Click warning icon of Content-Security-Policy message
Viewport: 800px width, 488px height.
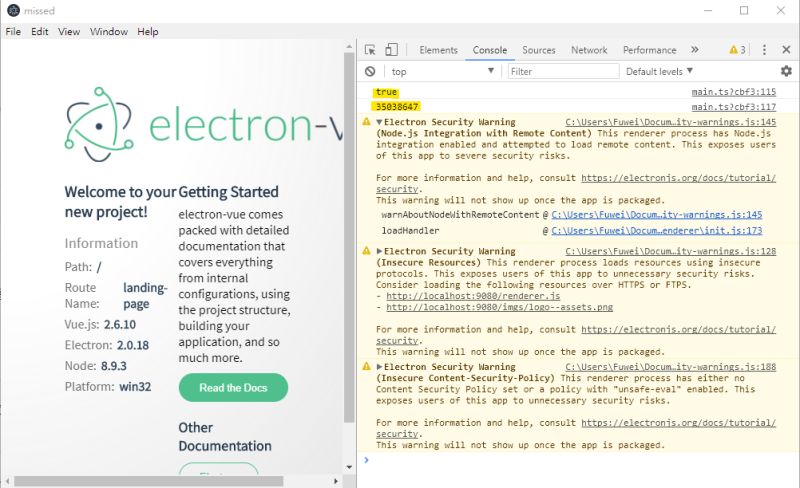(366, 366)
